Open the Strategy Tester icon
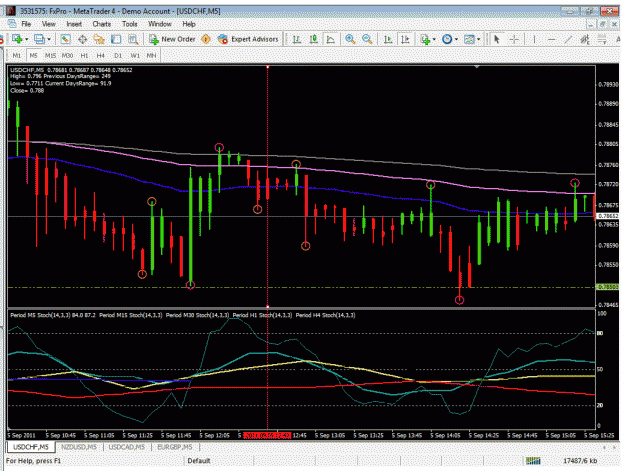625x471 pixels. [133, 39]
